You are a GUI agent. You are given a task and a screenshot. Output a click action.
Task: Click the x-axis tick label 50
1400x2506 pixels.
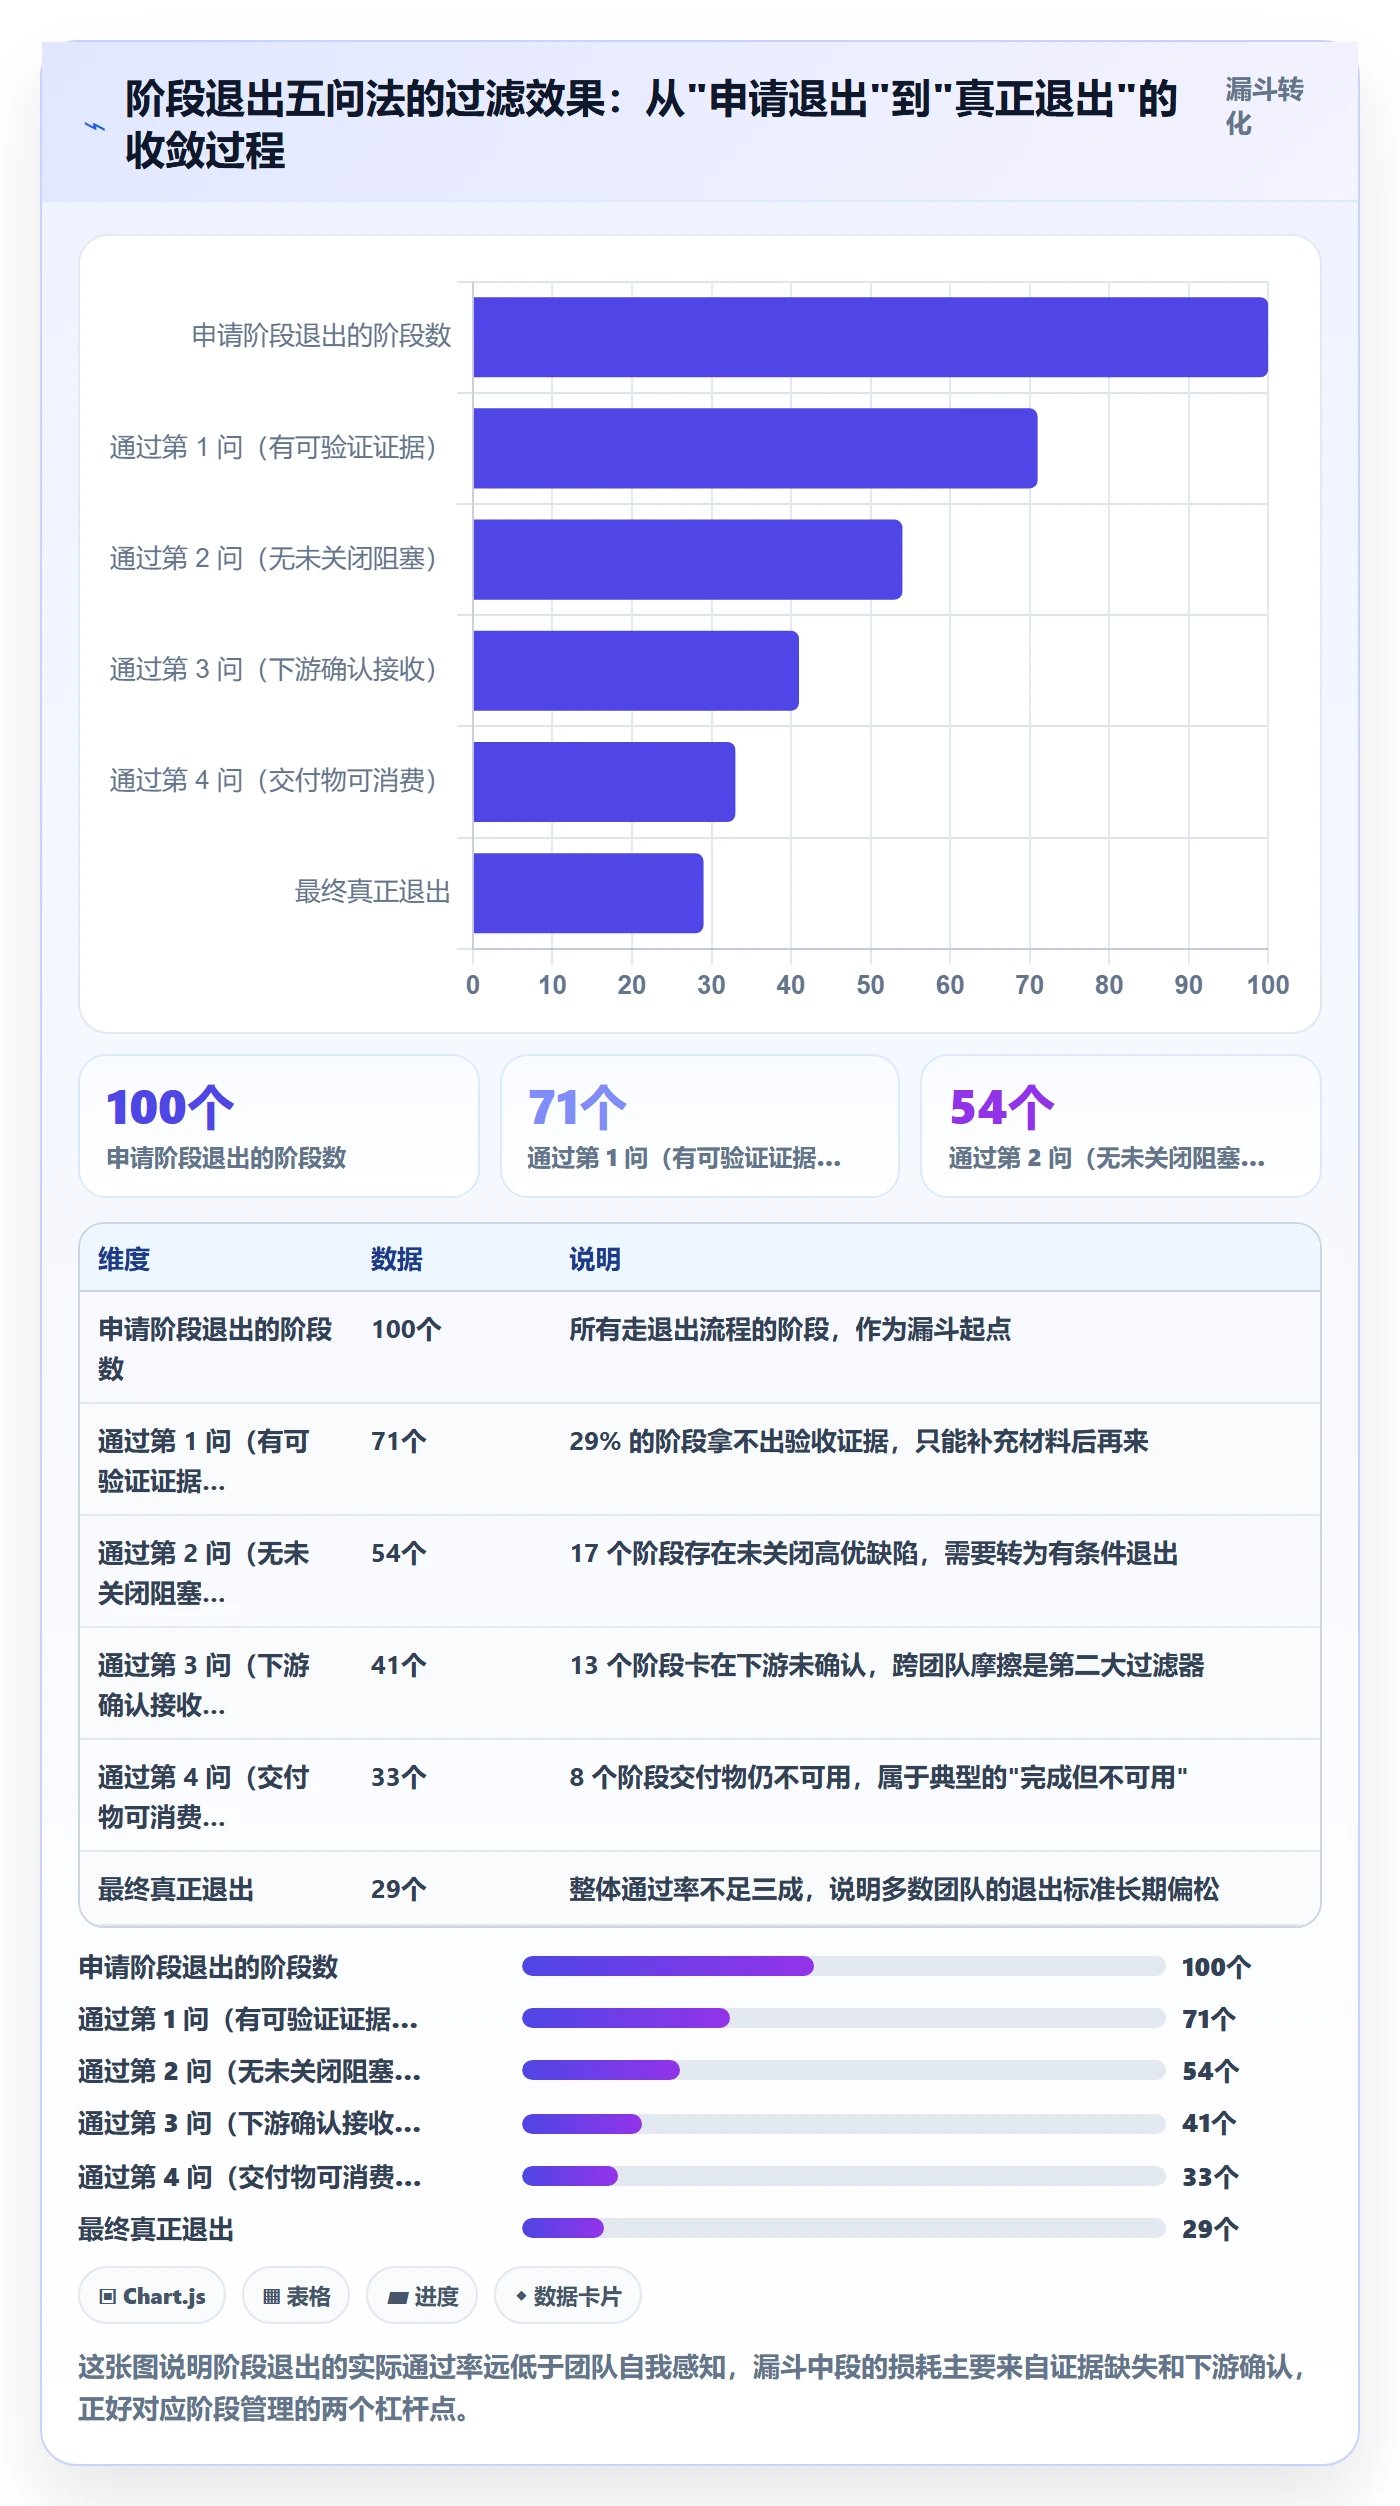point(870,985)
